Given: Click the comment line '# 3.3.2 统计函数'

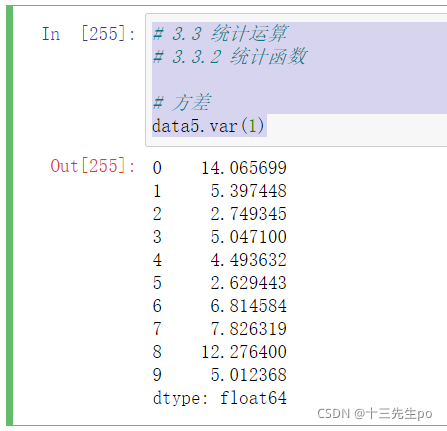Looking at the screenshot, I should (x=229, y=56).
